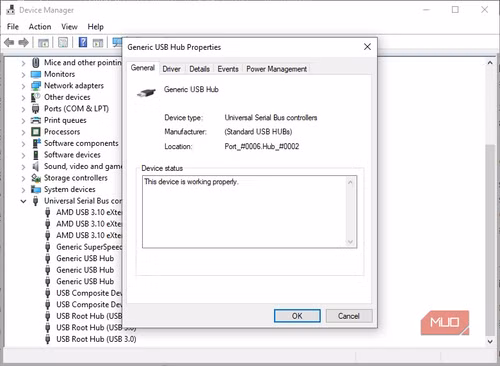Select the General tab

tap(143, 68)
